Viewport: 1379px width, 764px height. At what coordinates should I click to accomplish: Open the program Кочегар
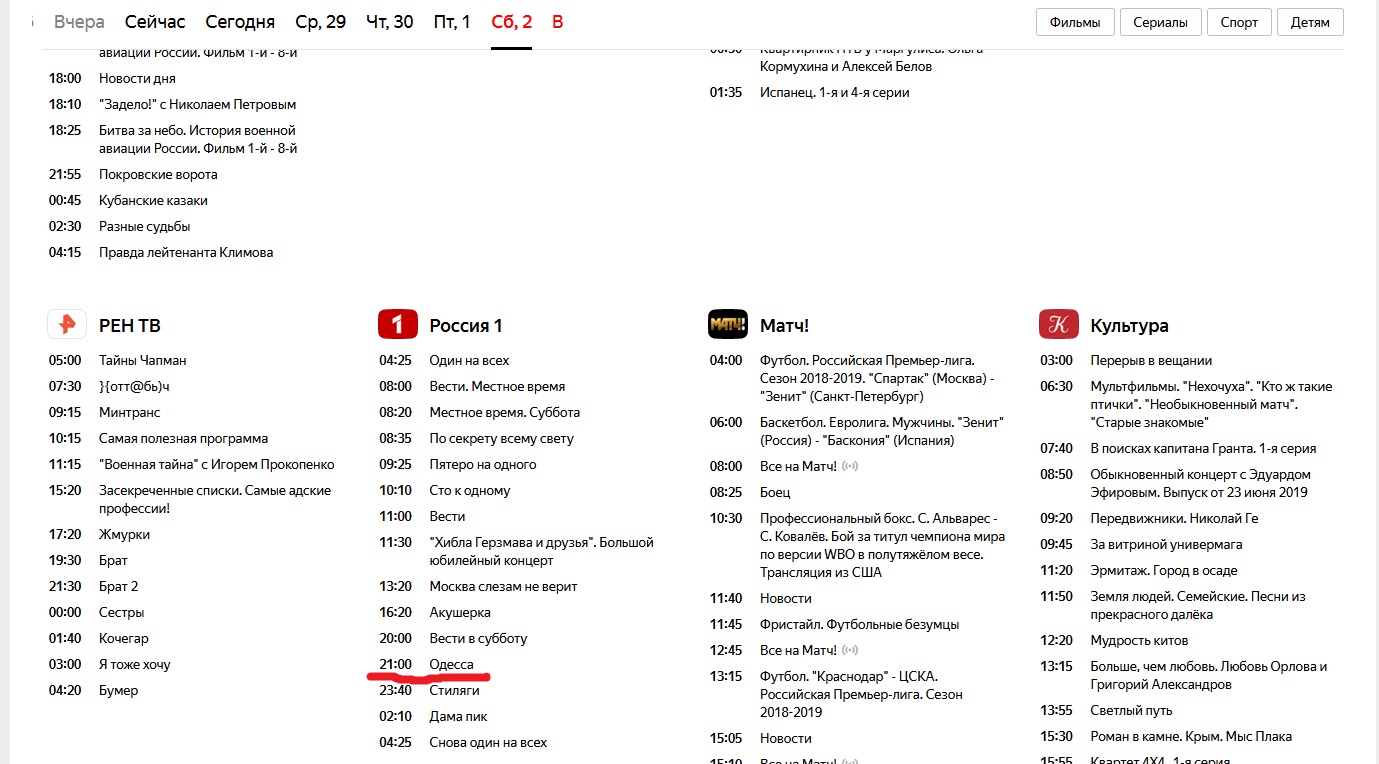(124, 638)
